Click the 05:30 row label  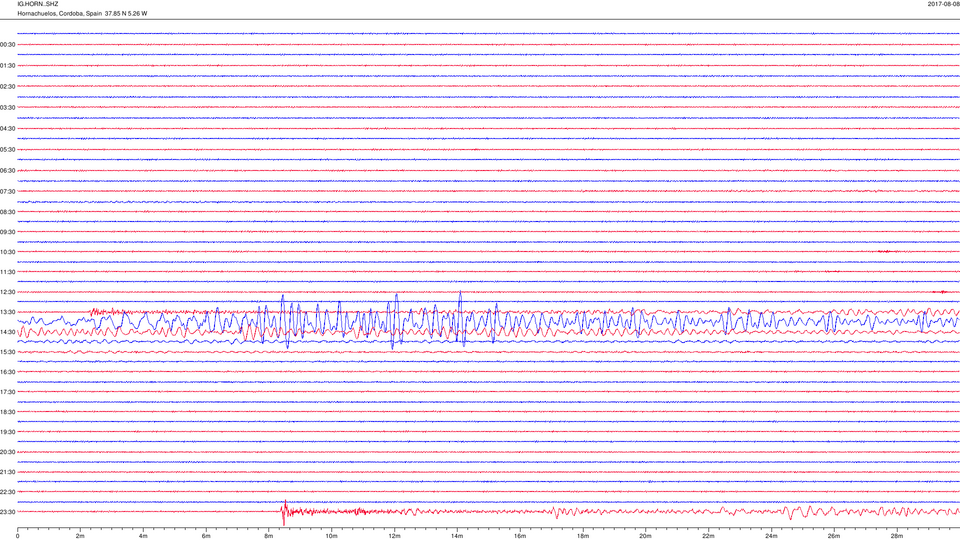[x=7, y=149]
